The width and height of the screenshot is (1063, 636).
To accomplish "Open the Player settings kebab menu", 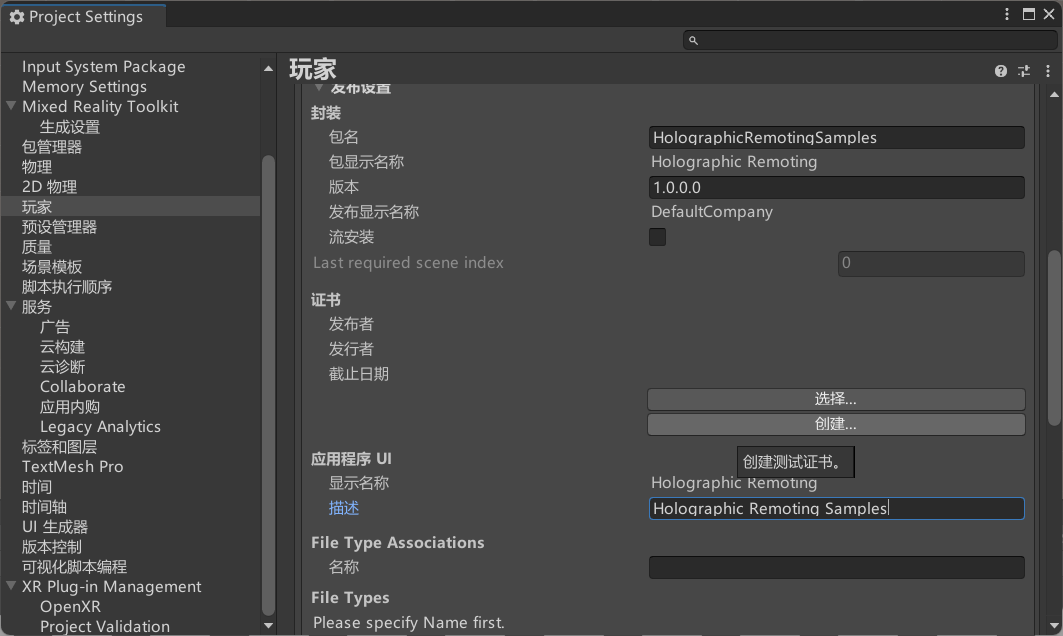I will (1047, 71).
